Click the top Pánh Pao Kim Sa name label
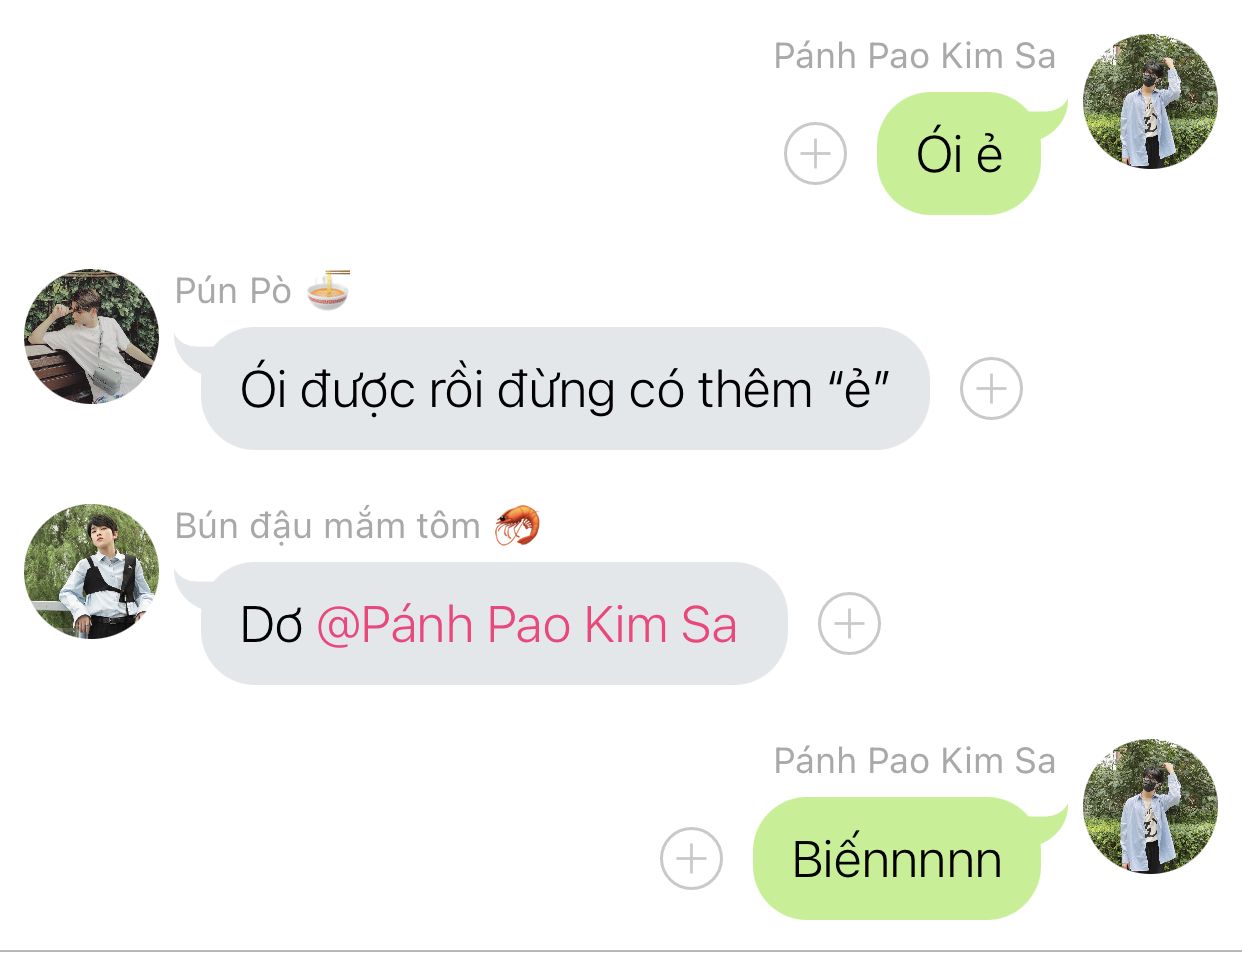Viewport: 1242px width, 954px height. coord(915,56)
